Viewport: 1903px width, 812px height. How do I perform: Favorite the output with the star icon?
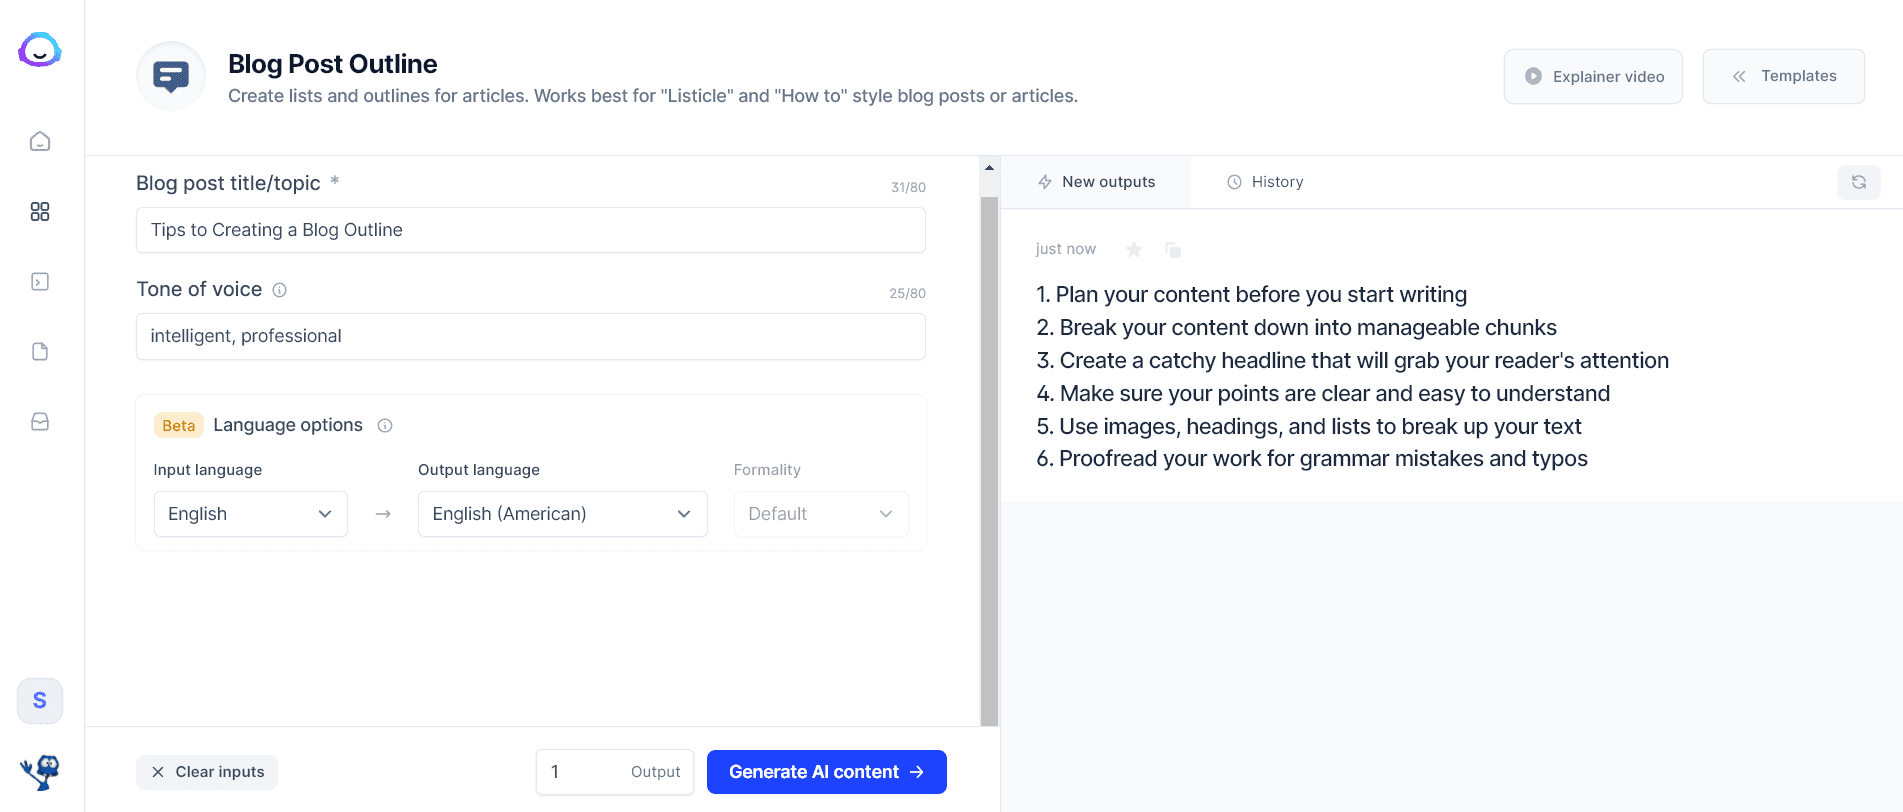pos(1134,249)
